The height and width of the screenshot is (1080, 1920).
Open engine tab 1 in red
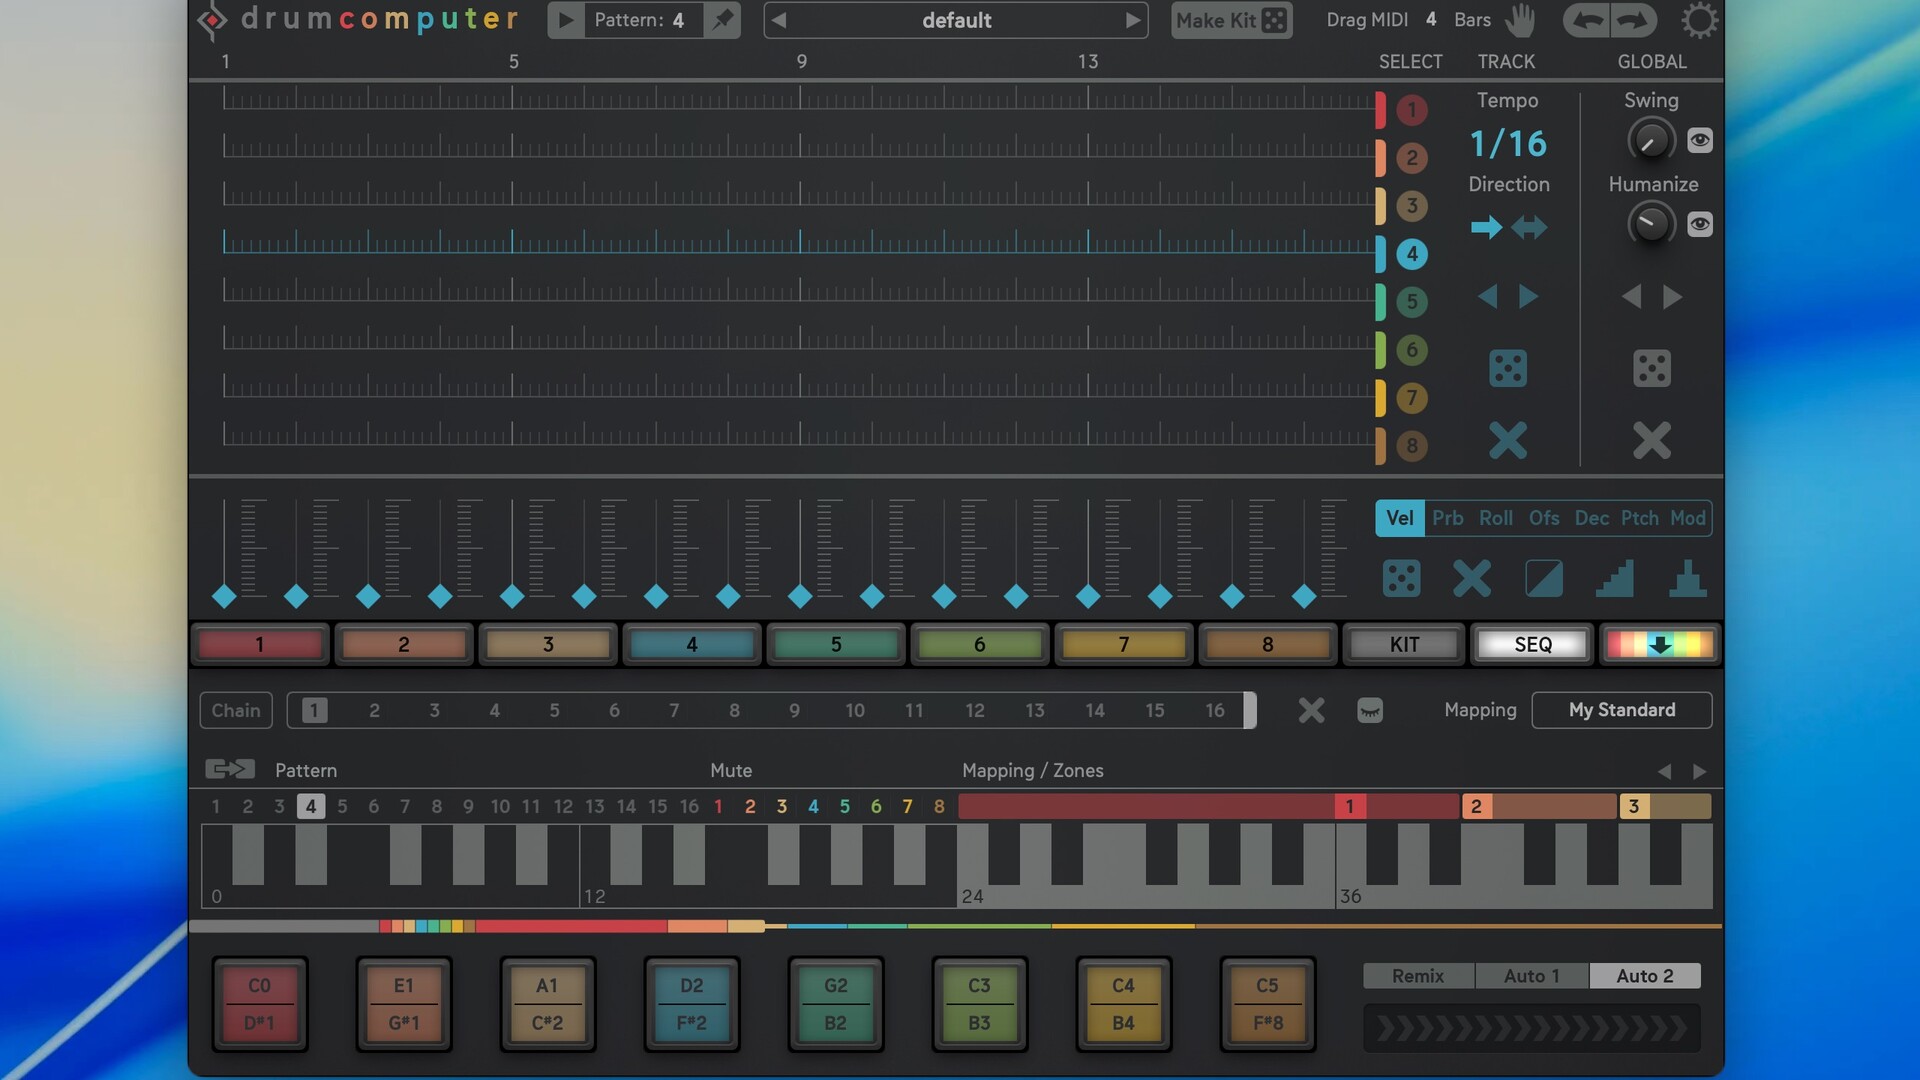(260, 645)
